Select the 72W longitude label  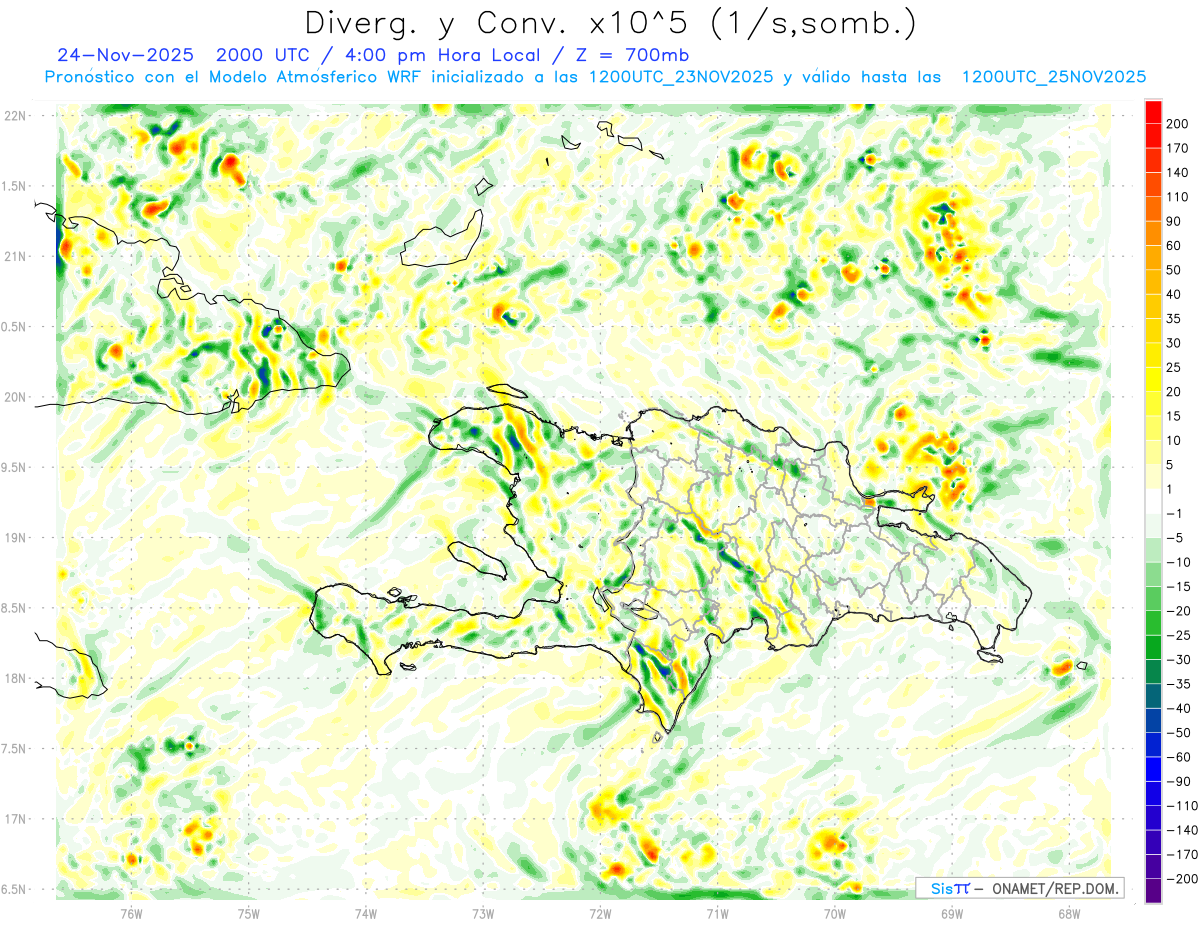click(x=600, y=912)
